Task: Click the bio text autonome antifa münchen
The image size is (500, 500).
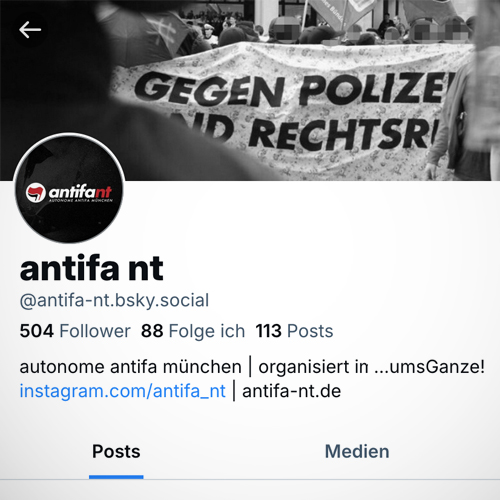Action: 131,367
